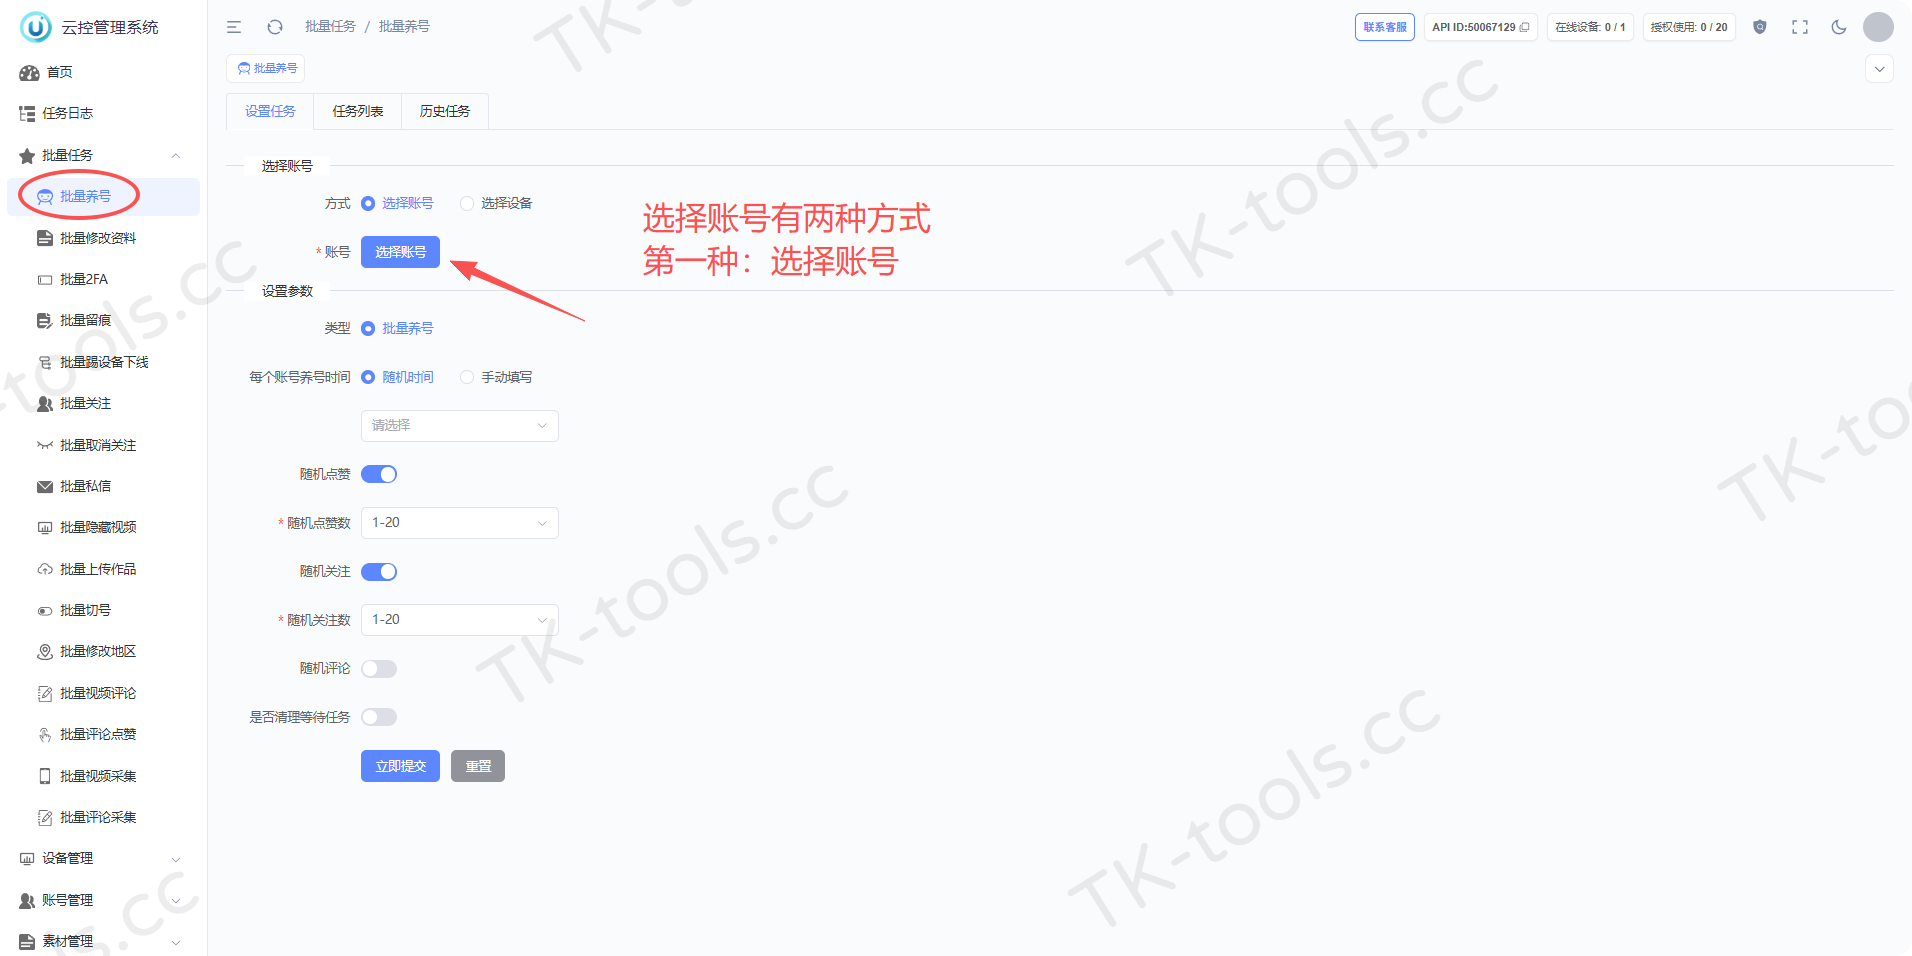1912x956 pixels.
Task: Switch to dark mode moon icon
Action: 1839,27
